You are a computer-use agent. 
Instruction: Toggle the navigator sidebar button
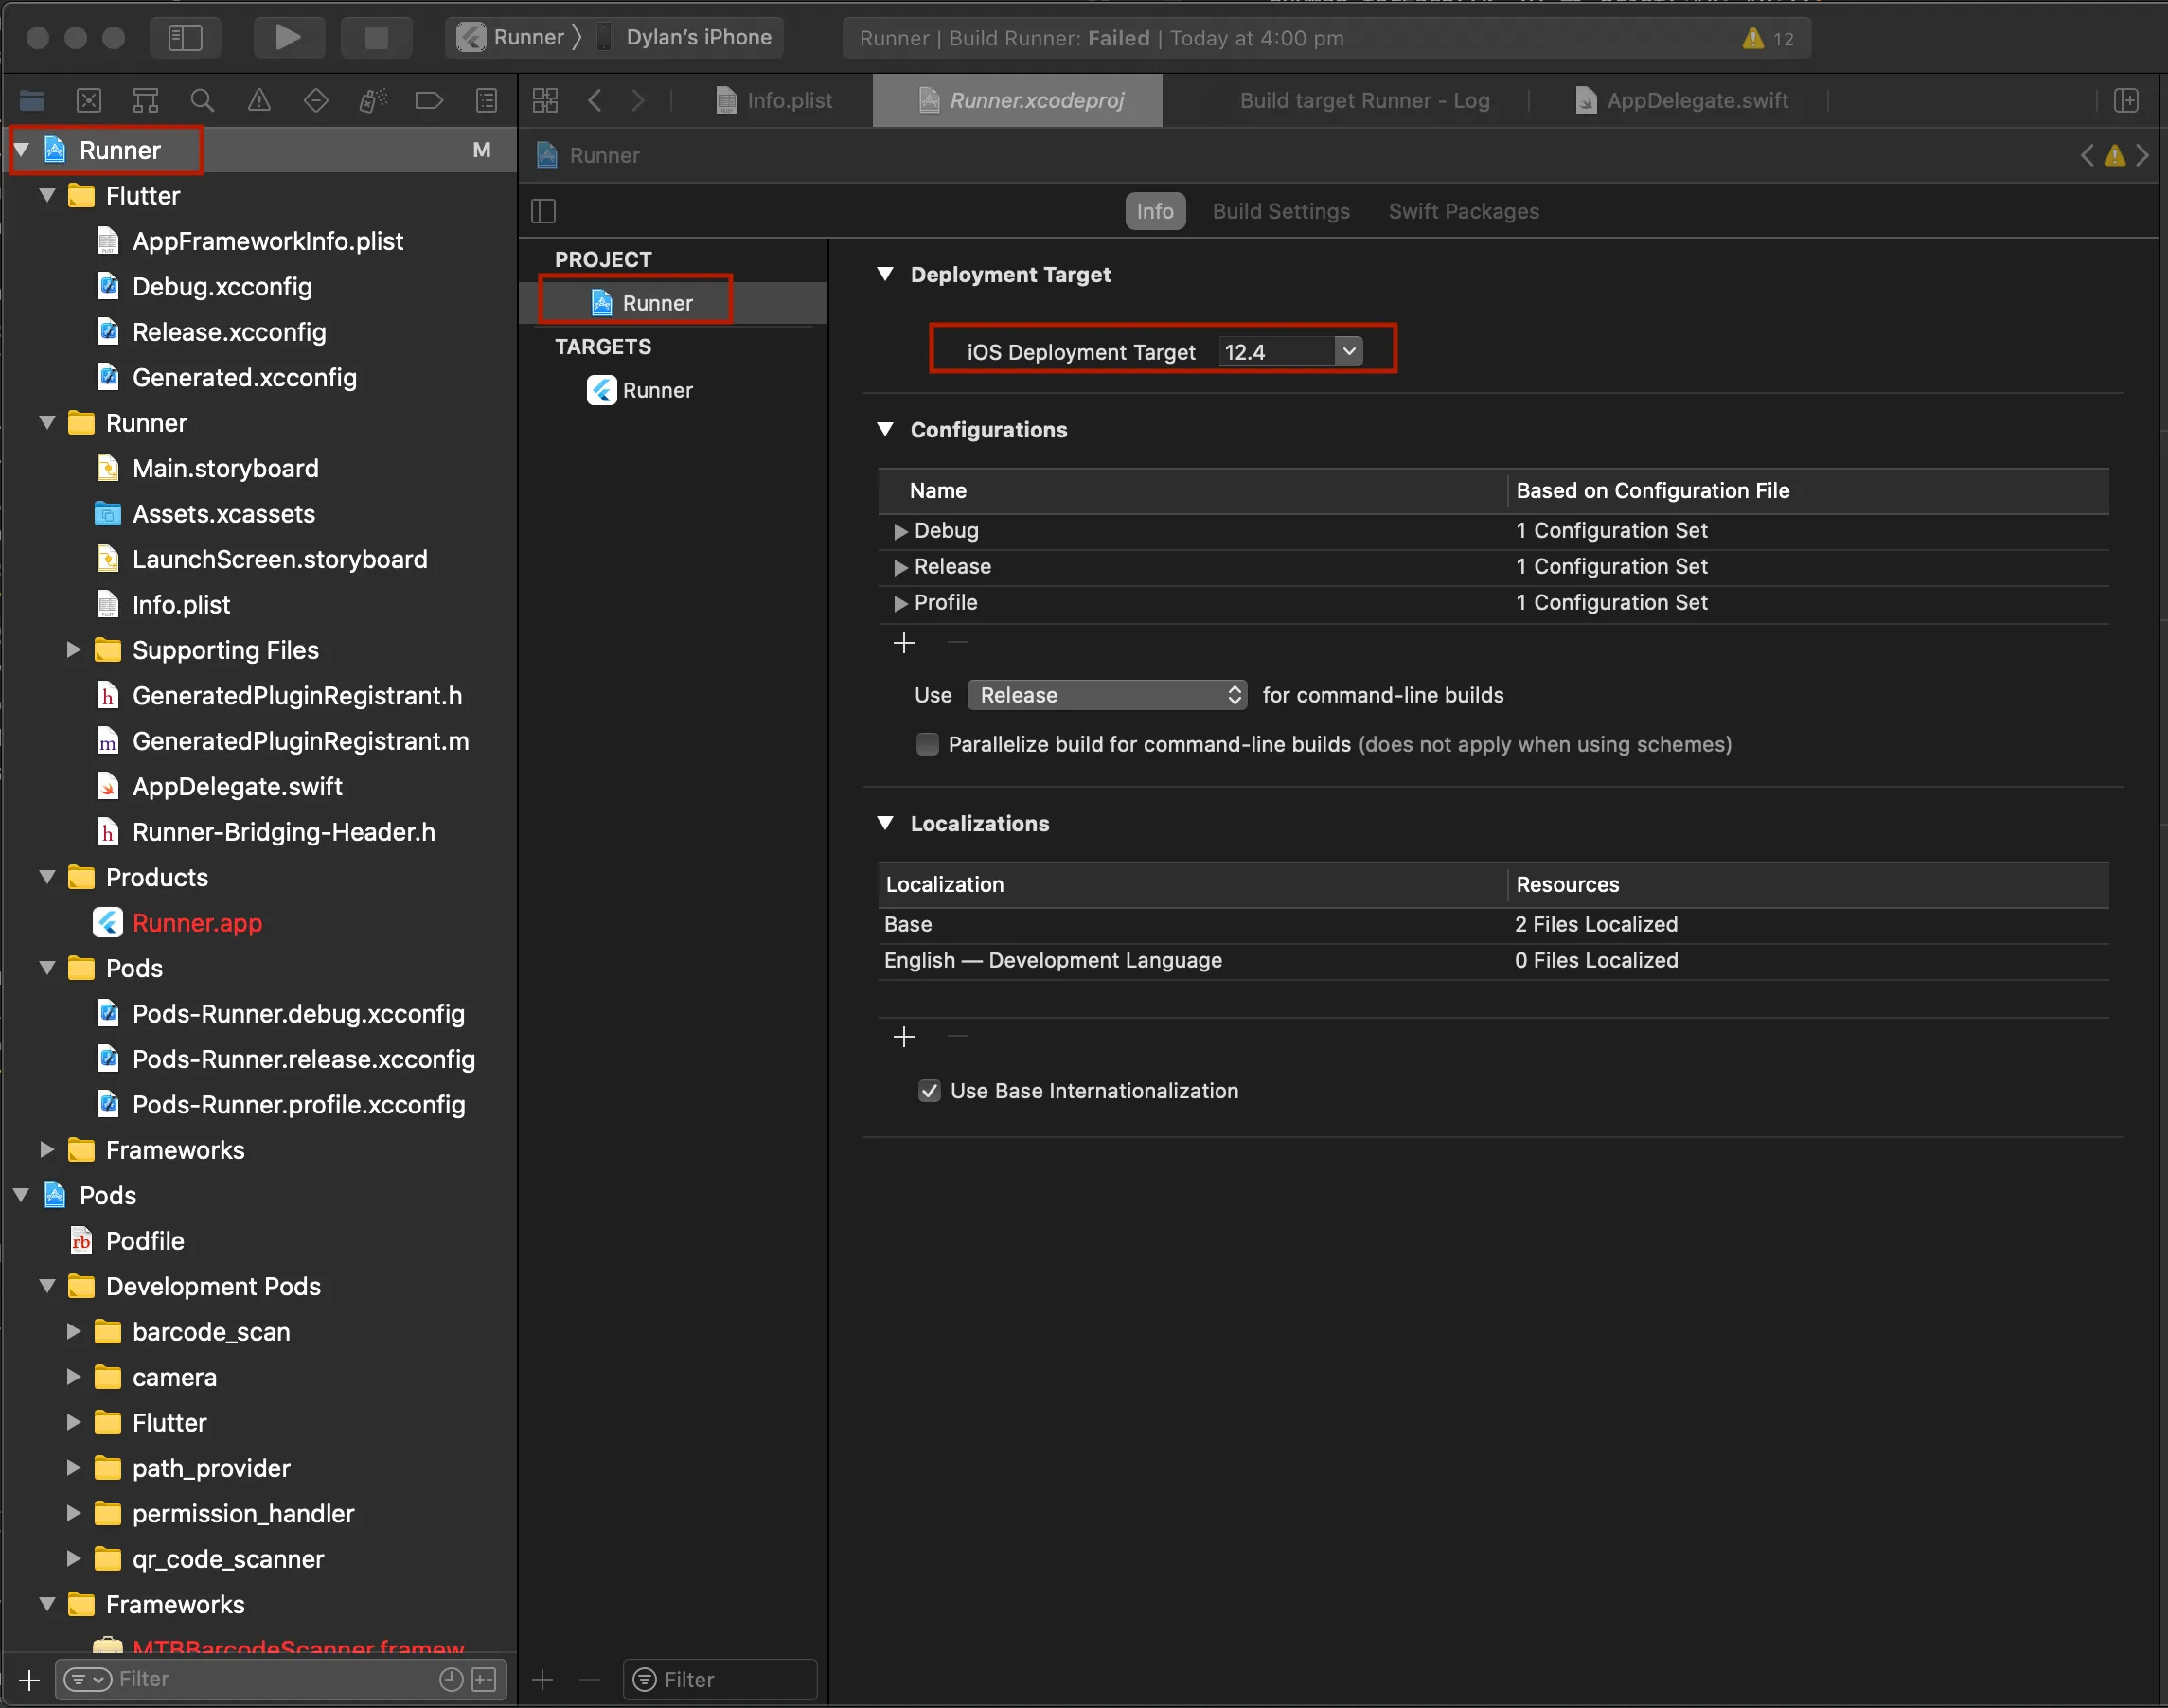[185, 38]
